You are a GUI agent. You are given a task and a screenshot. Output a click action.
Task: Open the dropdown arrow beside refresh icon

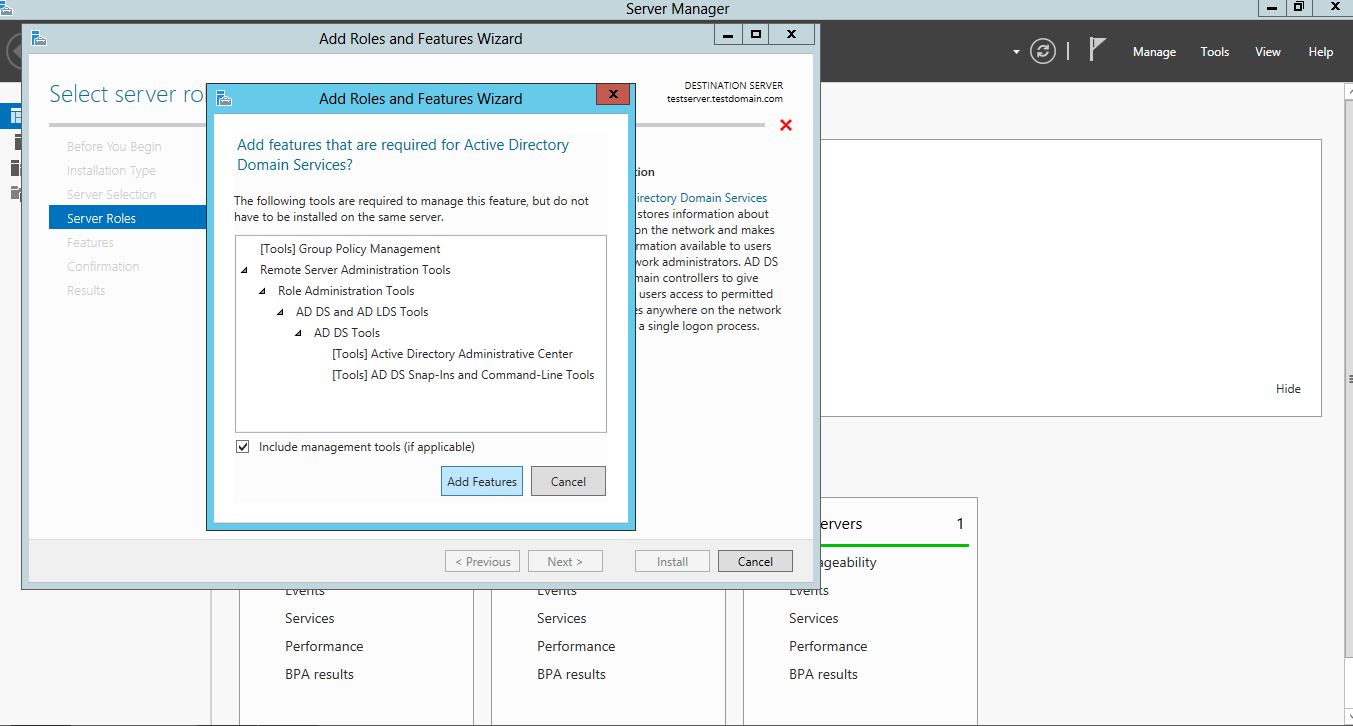pyautogui.click(x=1016, y=52)
